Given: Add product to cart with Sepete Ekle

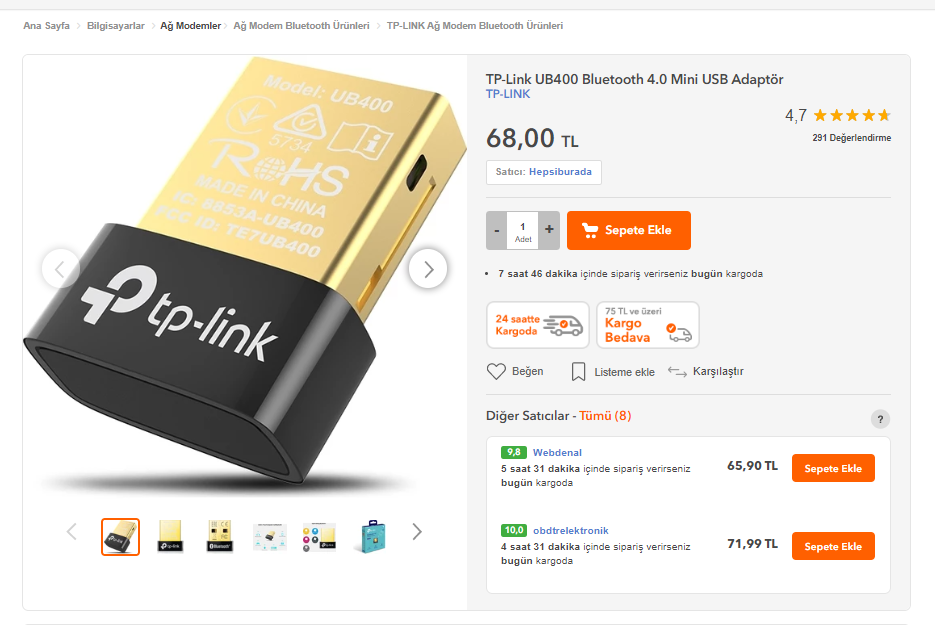Looking at the screenshot, I should 629,230.
